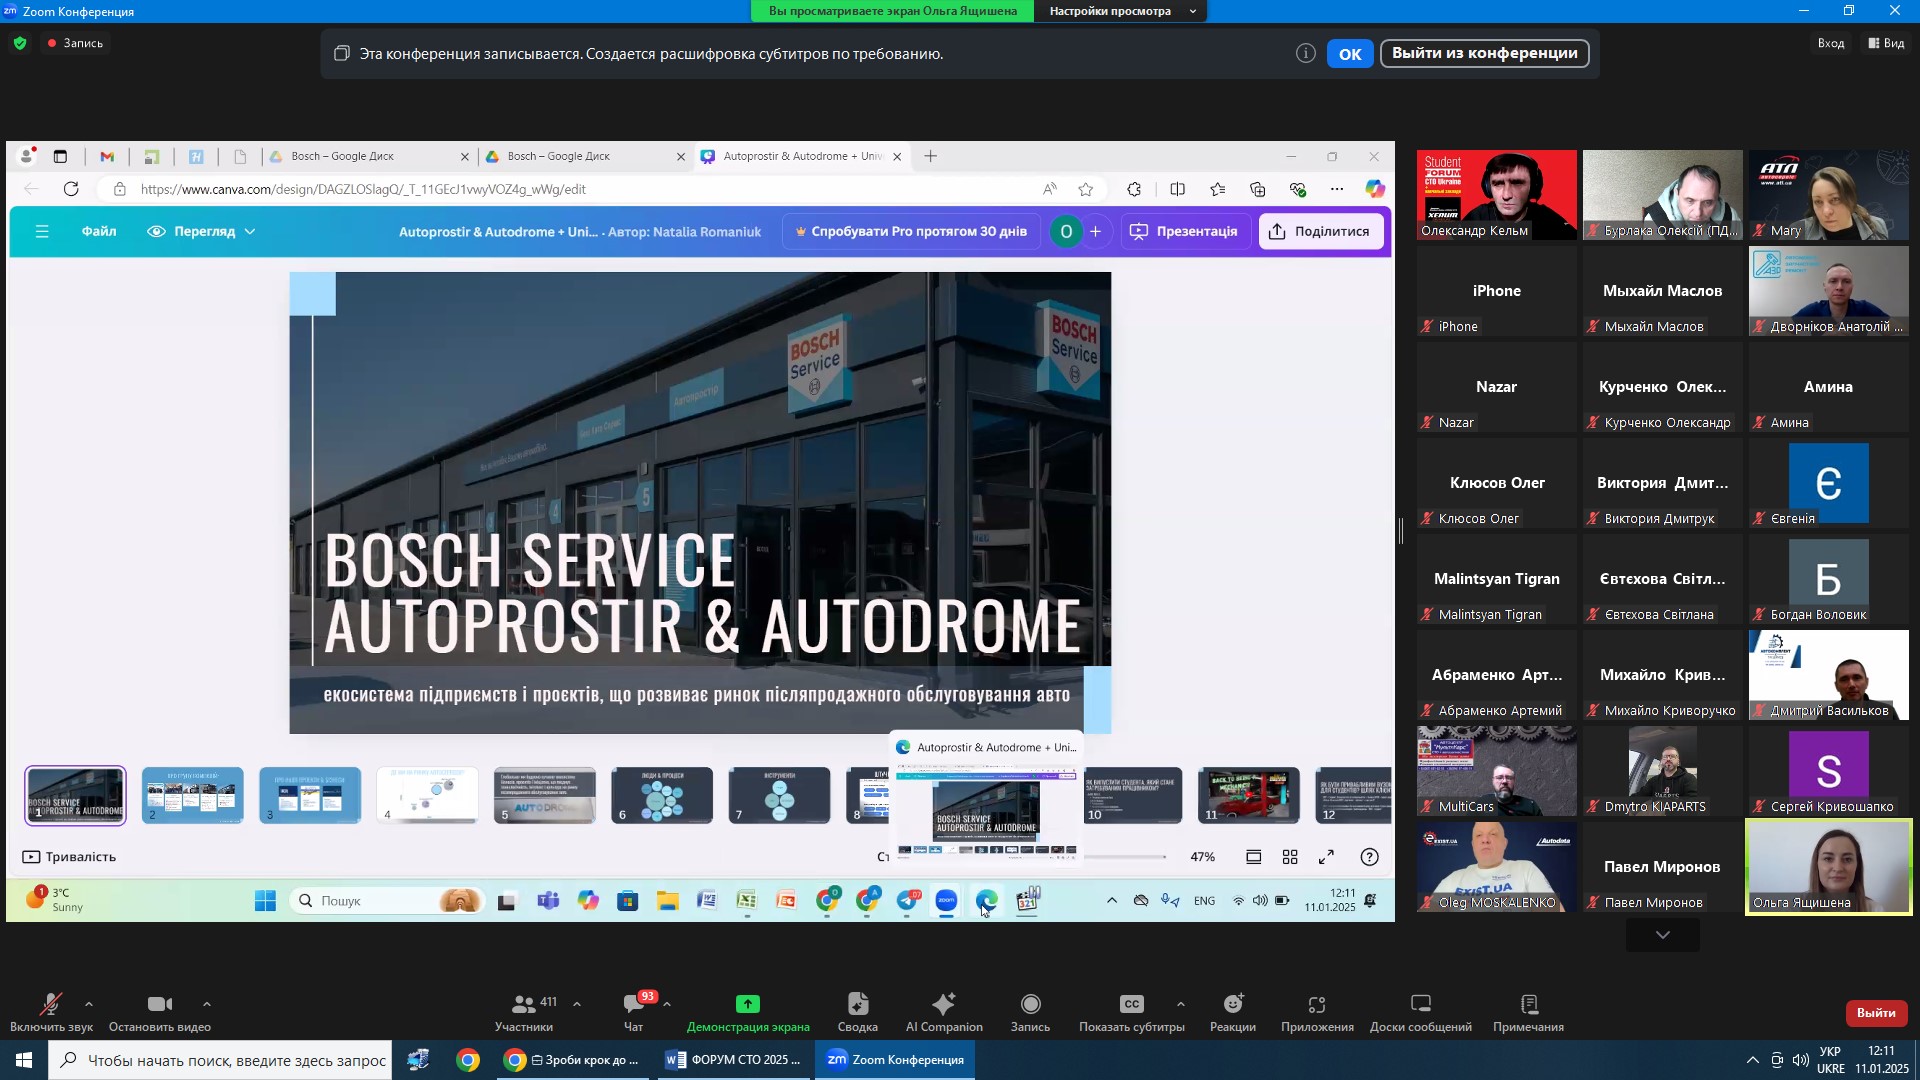Click the Windows taskbar search field
The height and width of the screenshot is (1080, 1920).
pyautogui.click(x=219, y=1060)
